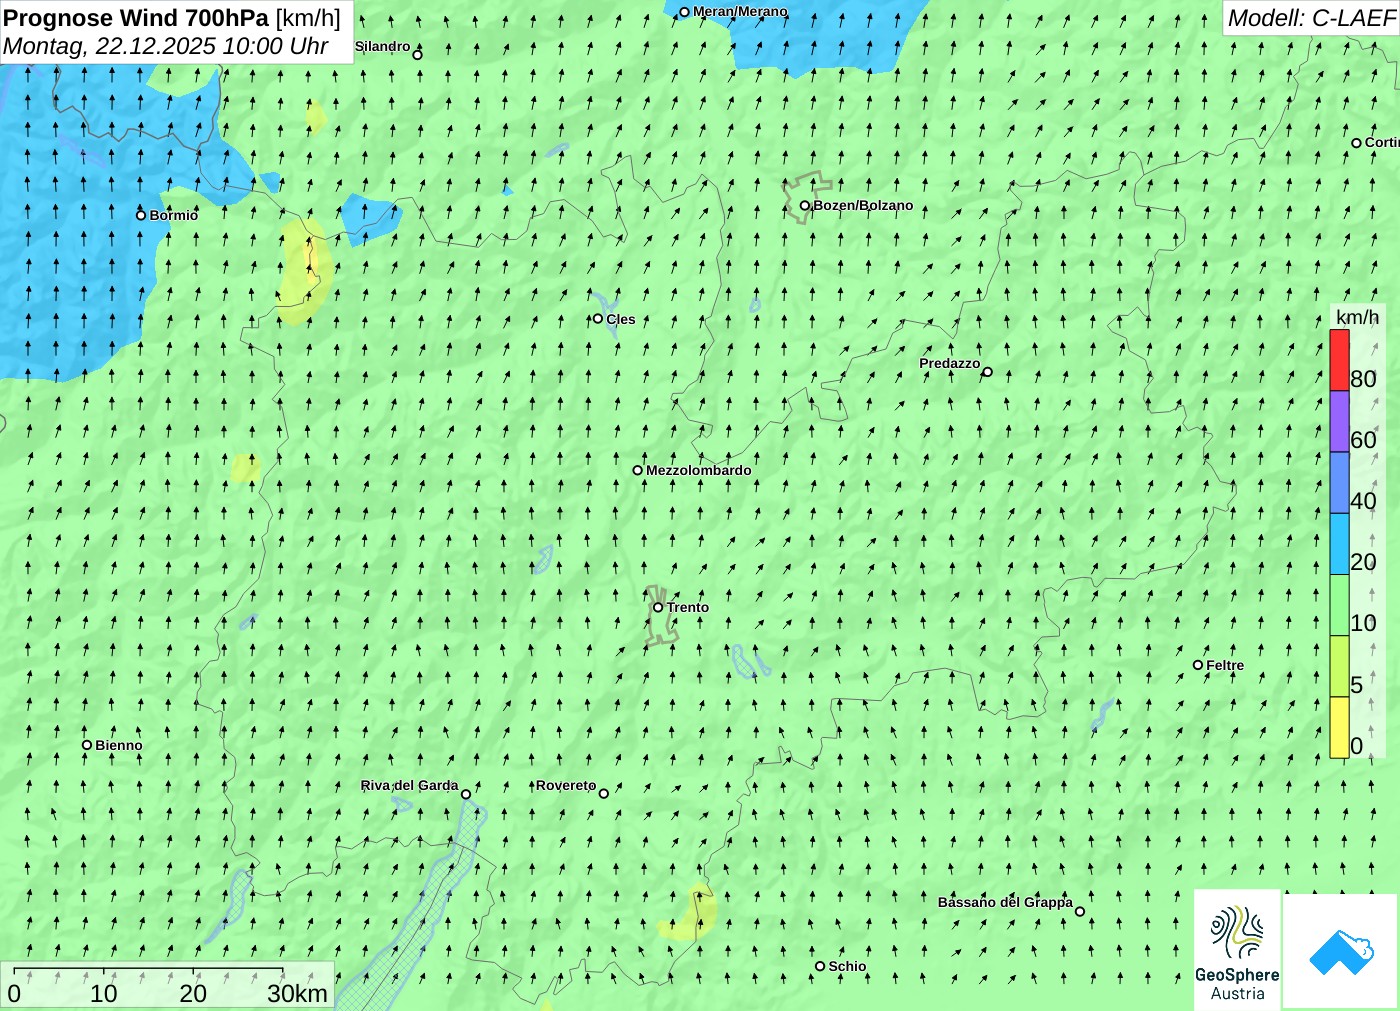Click the Predazzo city marker
The image size is (1400, 1011).
pos(988,372)
